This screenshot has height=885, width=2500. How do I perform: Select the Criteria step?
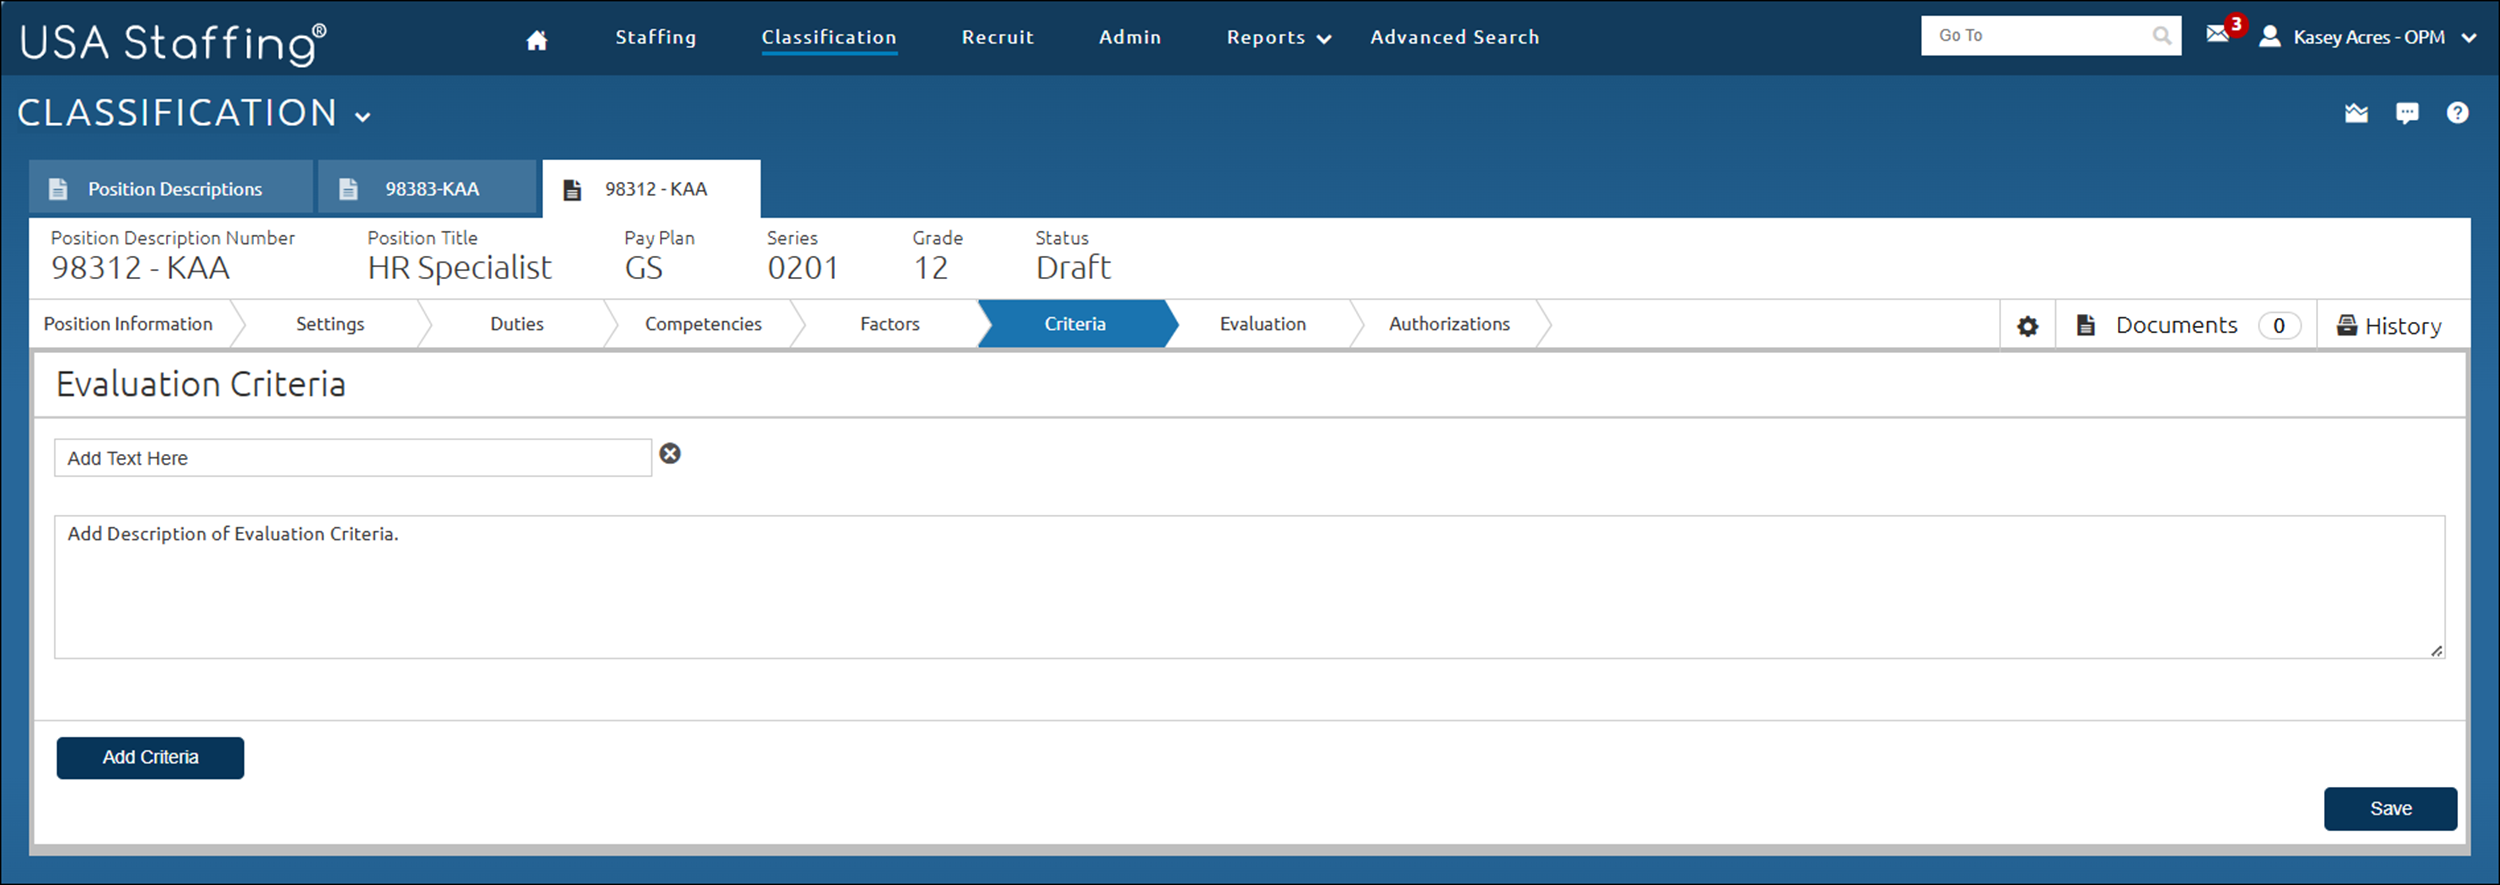point(1075,324)
